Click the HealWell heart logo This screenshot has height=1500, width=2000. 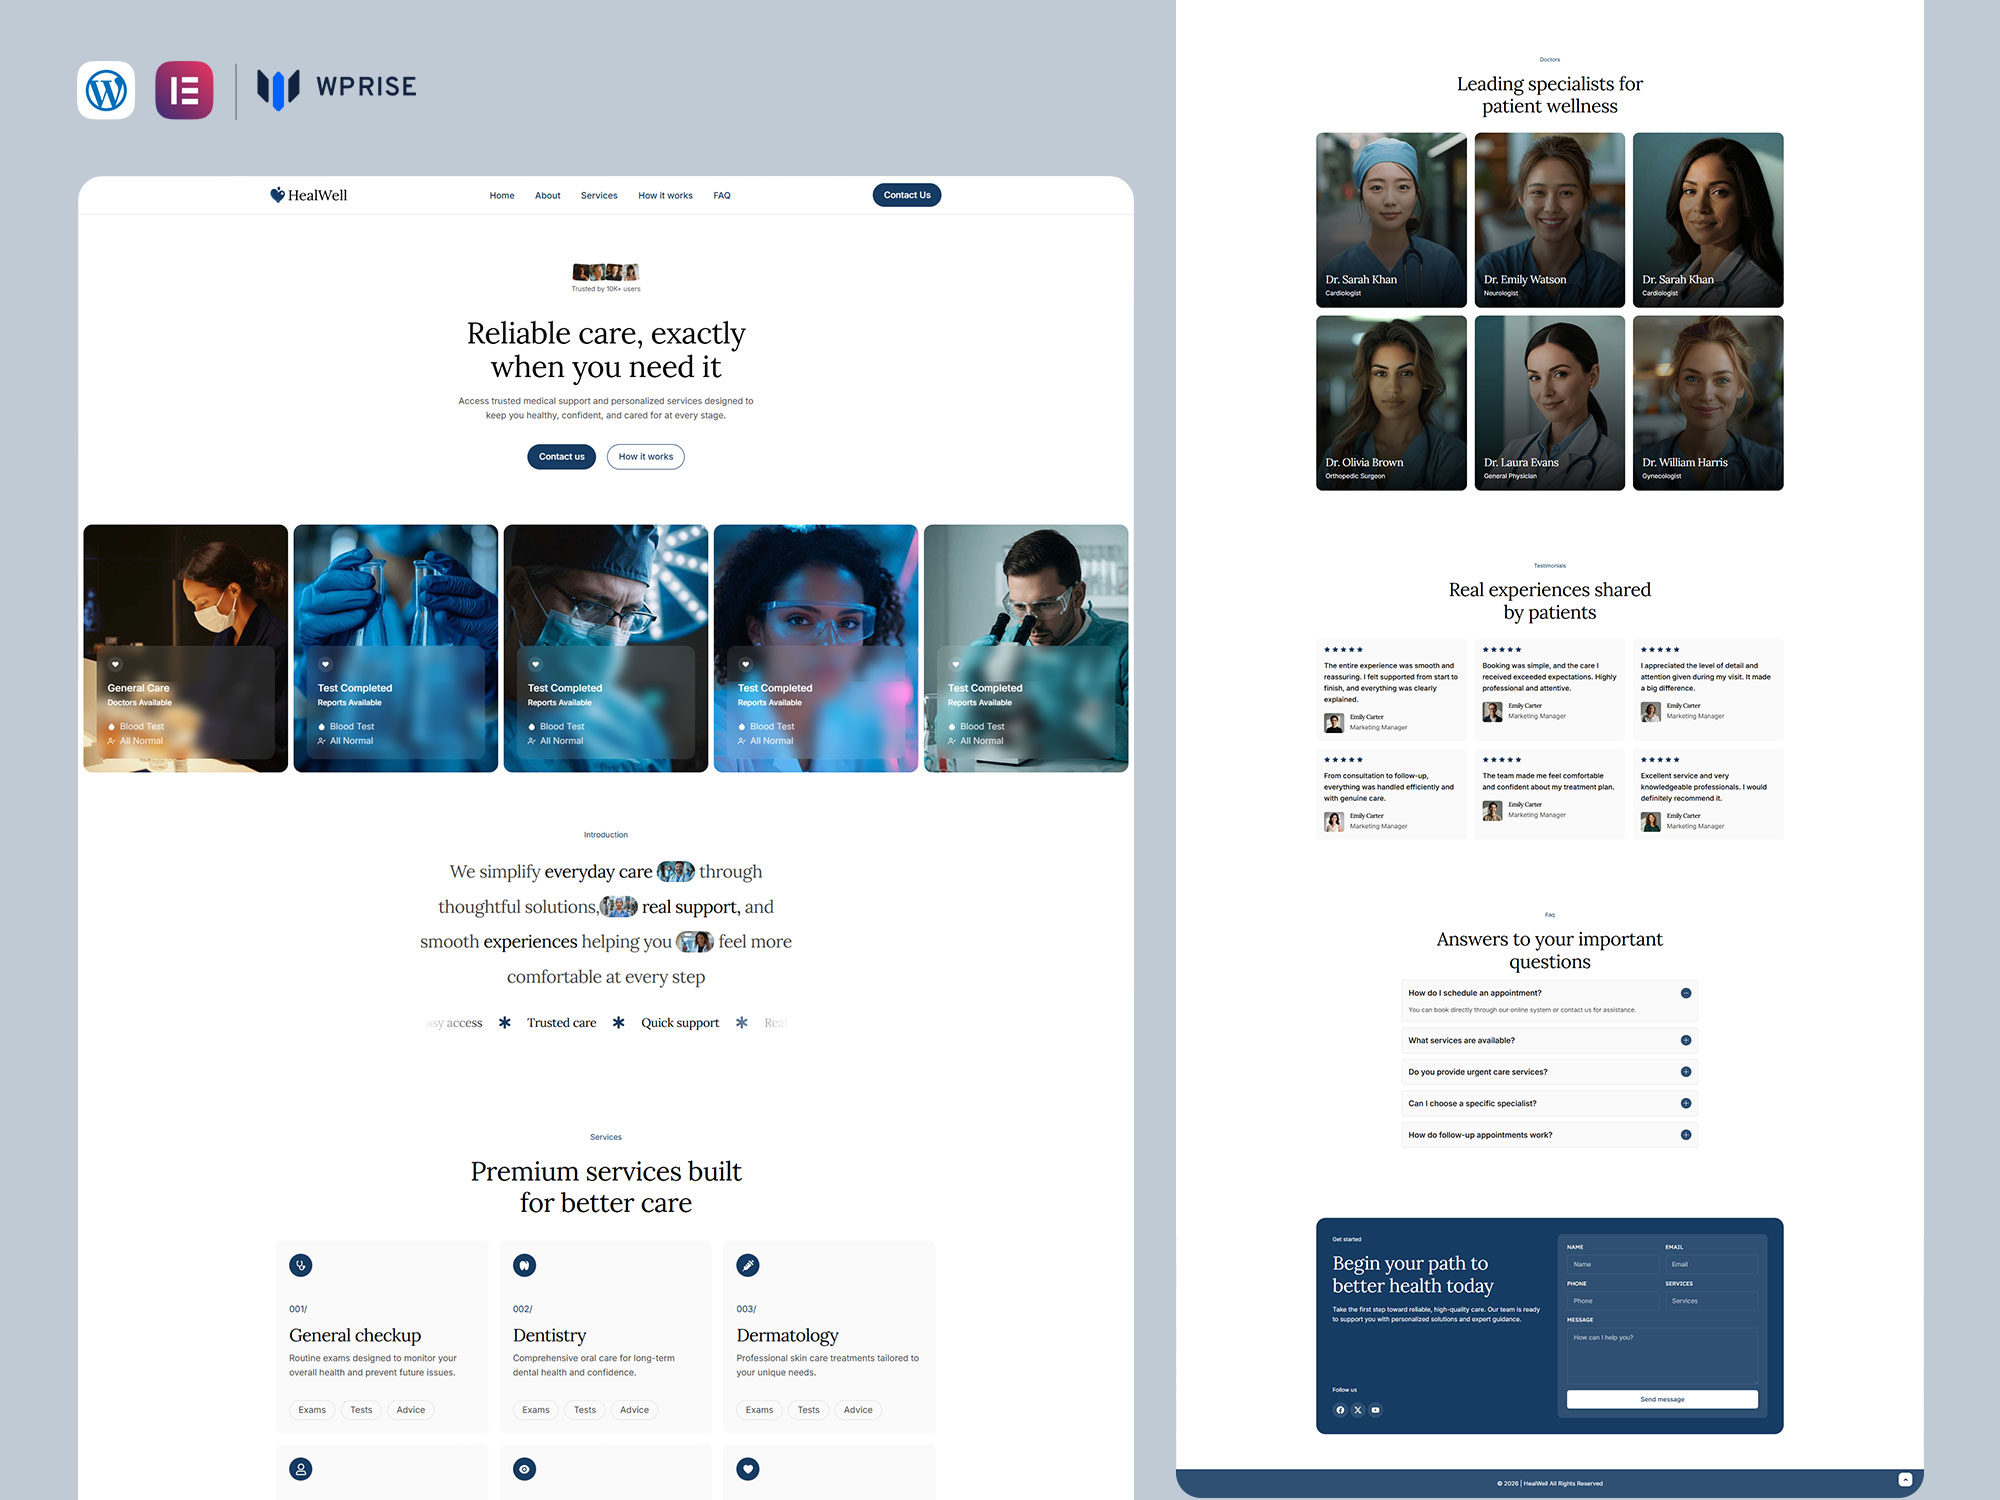click(x=277, y=195)
